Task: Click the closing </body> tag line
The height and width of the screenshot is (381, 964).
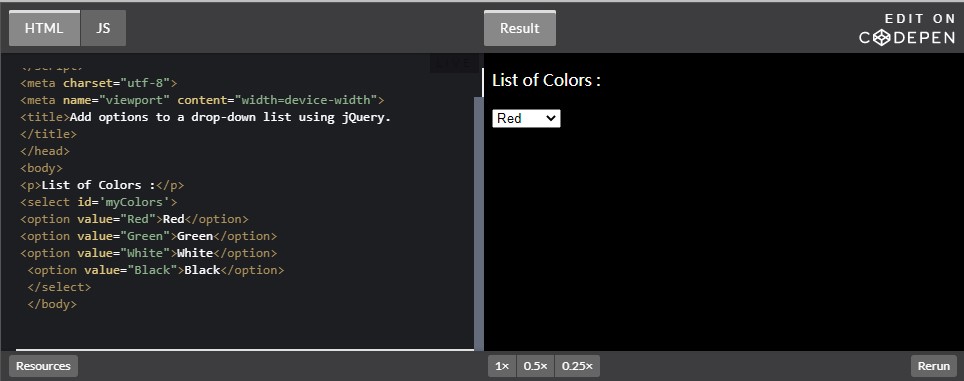Action: 52,304
